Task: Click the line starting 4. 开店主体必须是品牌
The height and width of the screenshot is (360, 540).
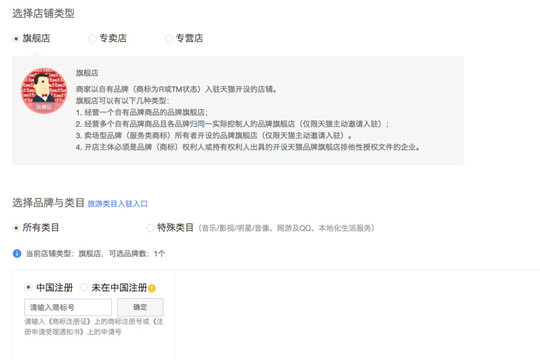Action: pyautogui.click(x=248, y=147)
